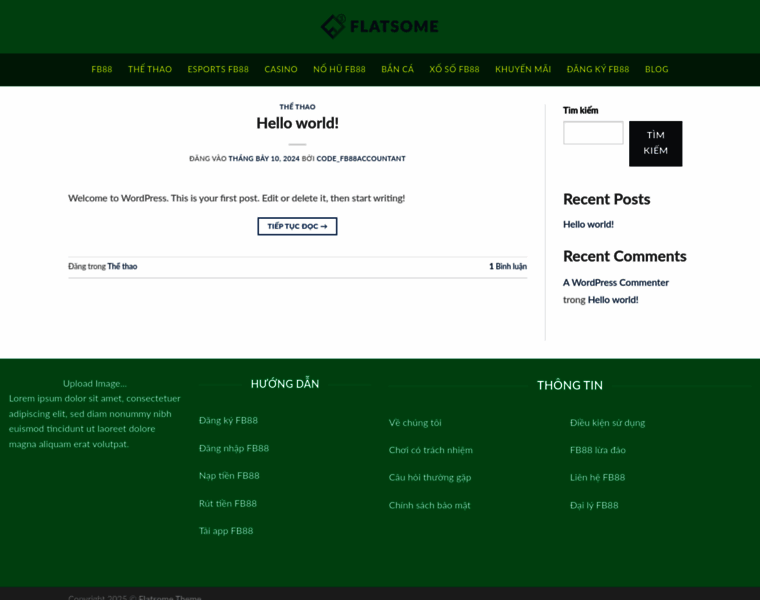The width and height of the screenshot is (760, 600).
Task: Click the black TÌM KIẾM search button
Action: pyautogui.click(x=656, y=143)
